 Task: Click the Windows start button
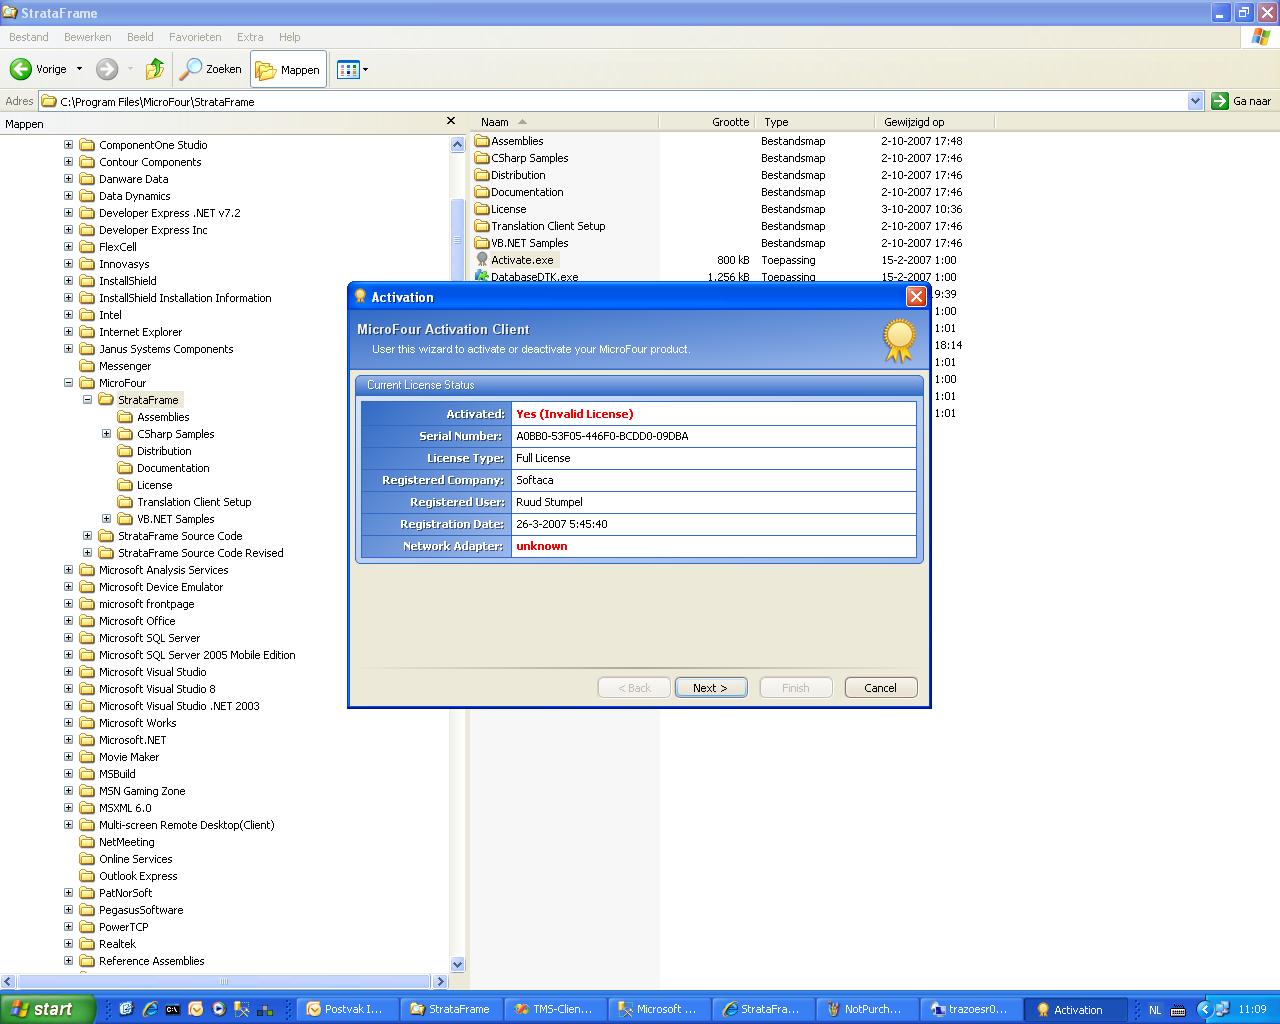(47, 1009)
